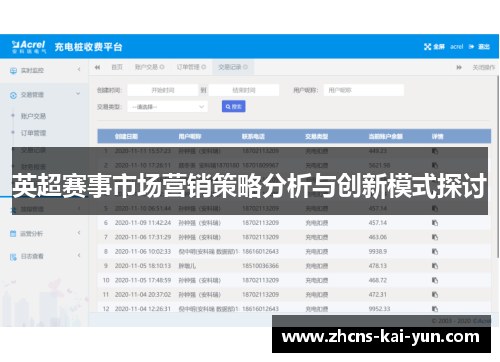Click phone number 18510036366 in row 9

260,266
